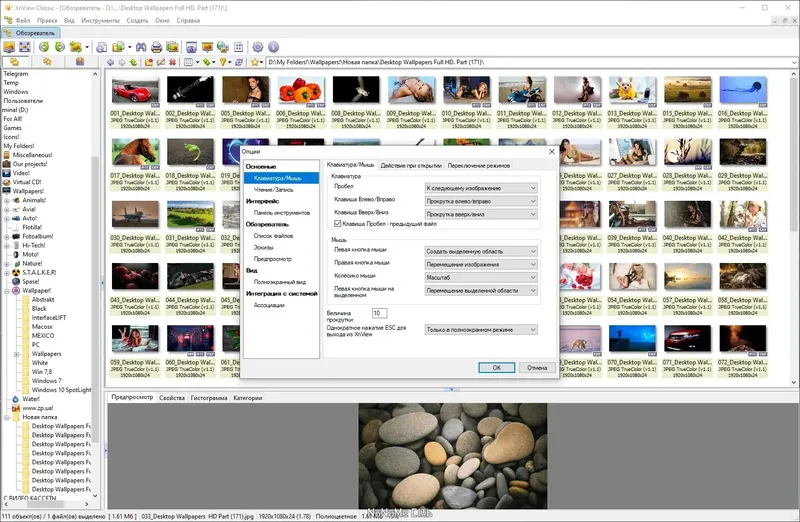This screenshot has height=522, width=800.
Task: Open the 'Колёсико мыши' dropdown
Action: click(x=481, y=278)
